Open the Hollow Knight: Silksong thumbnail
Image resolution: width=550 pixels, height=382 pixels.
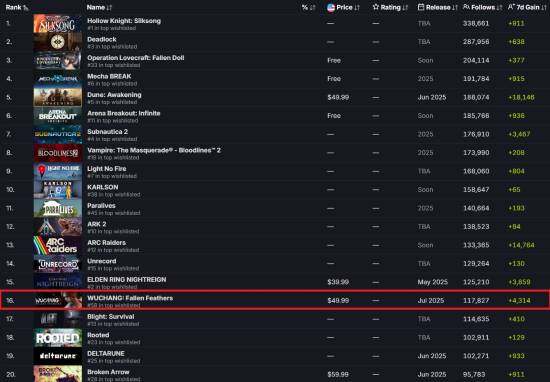pos(58,24)
